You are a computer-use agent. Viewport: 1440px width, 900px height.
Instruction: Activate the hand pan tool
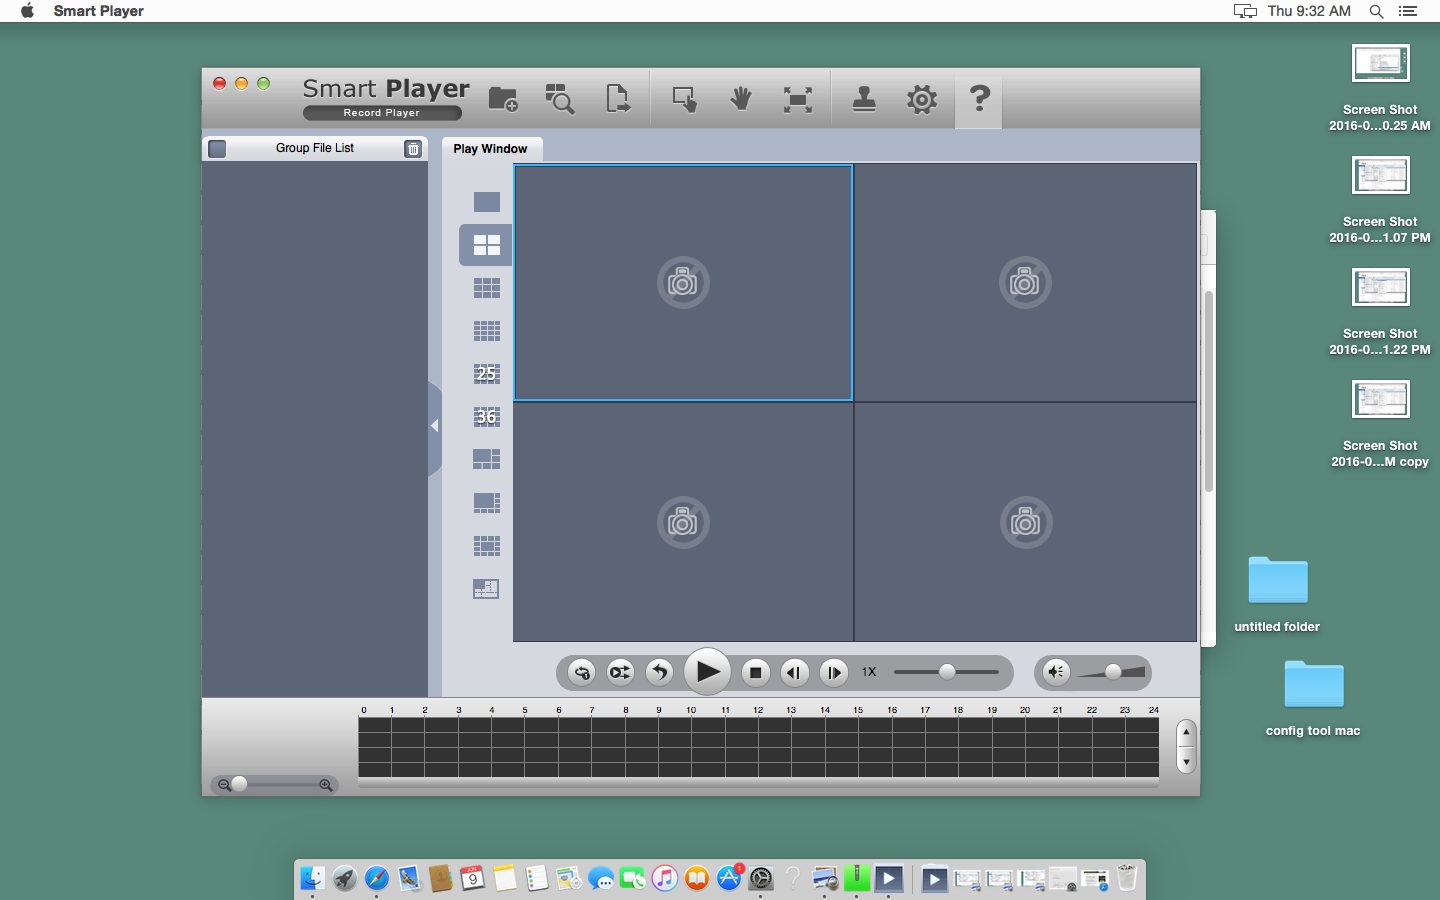tap(741, 98)
